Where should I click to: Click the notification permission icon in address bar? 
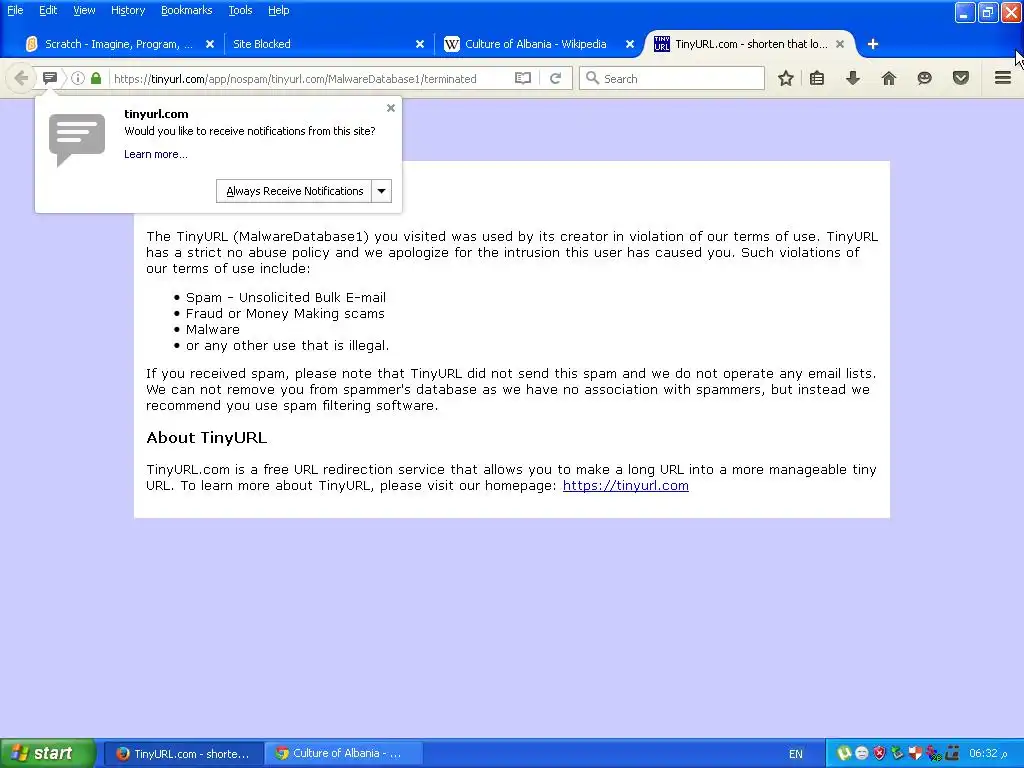click(x=50, y=78)
